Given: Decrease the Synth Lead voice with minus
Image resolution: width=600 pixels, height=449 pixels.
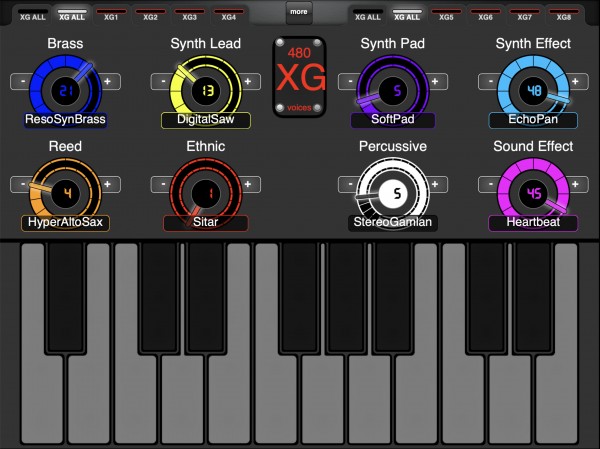Looking at the screenshot, I should (x=163, y=82).
